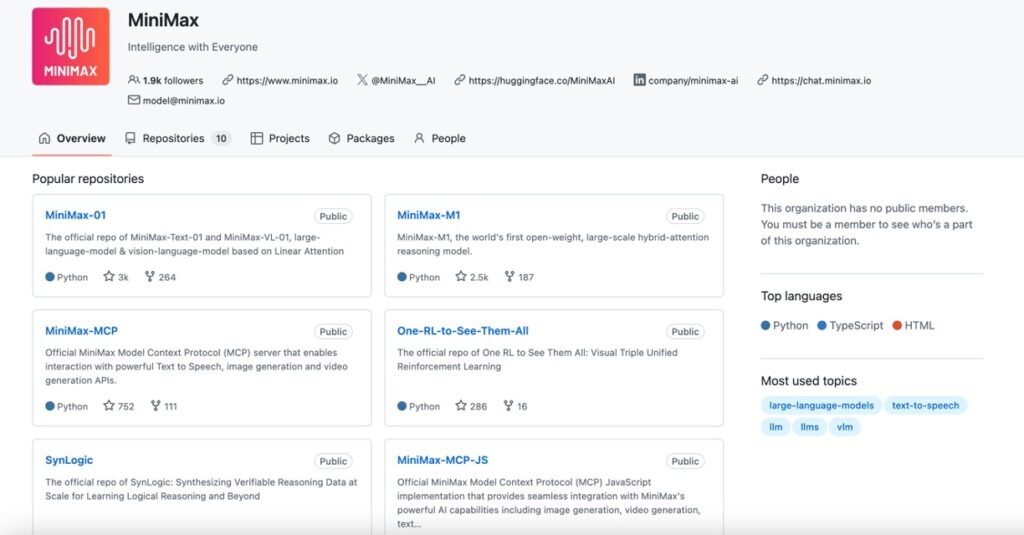Open the SynLogic repository link
This screenshot has height=535, width=1024.
69,460
